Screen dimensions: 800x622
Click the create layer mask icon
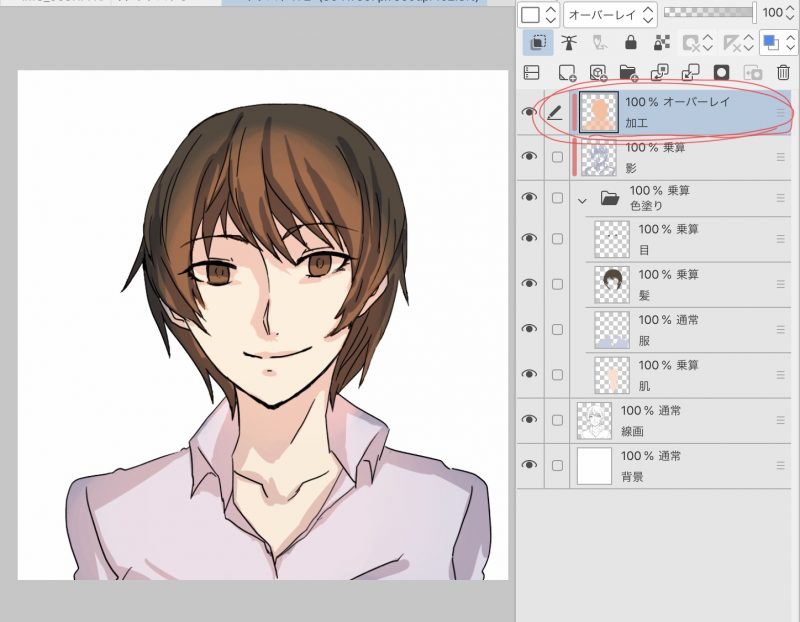(x=719, y=73)
